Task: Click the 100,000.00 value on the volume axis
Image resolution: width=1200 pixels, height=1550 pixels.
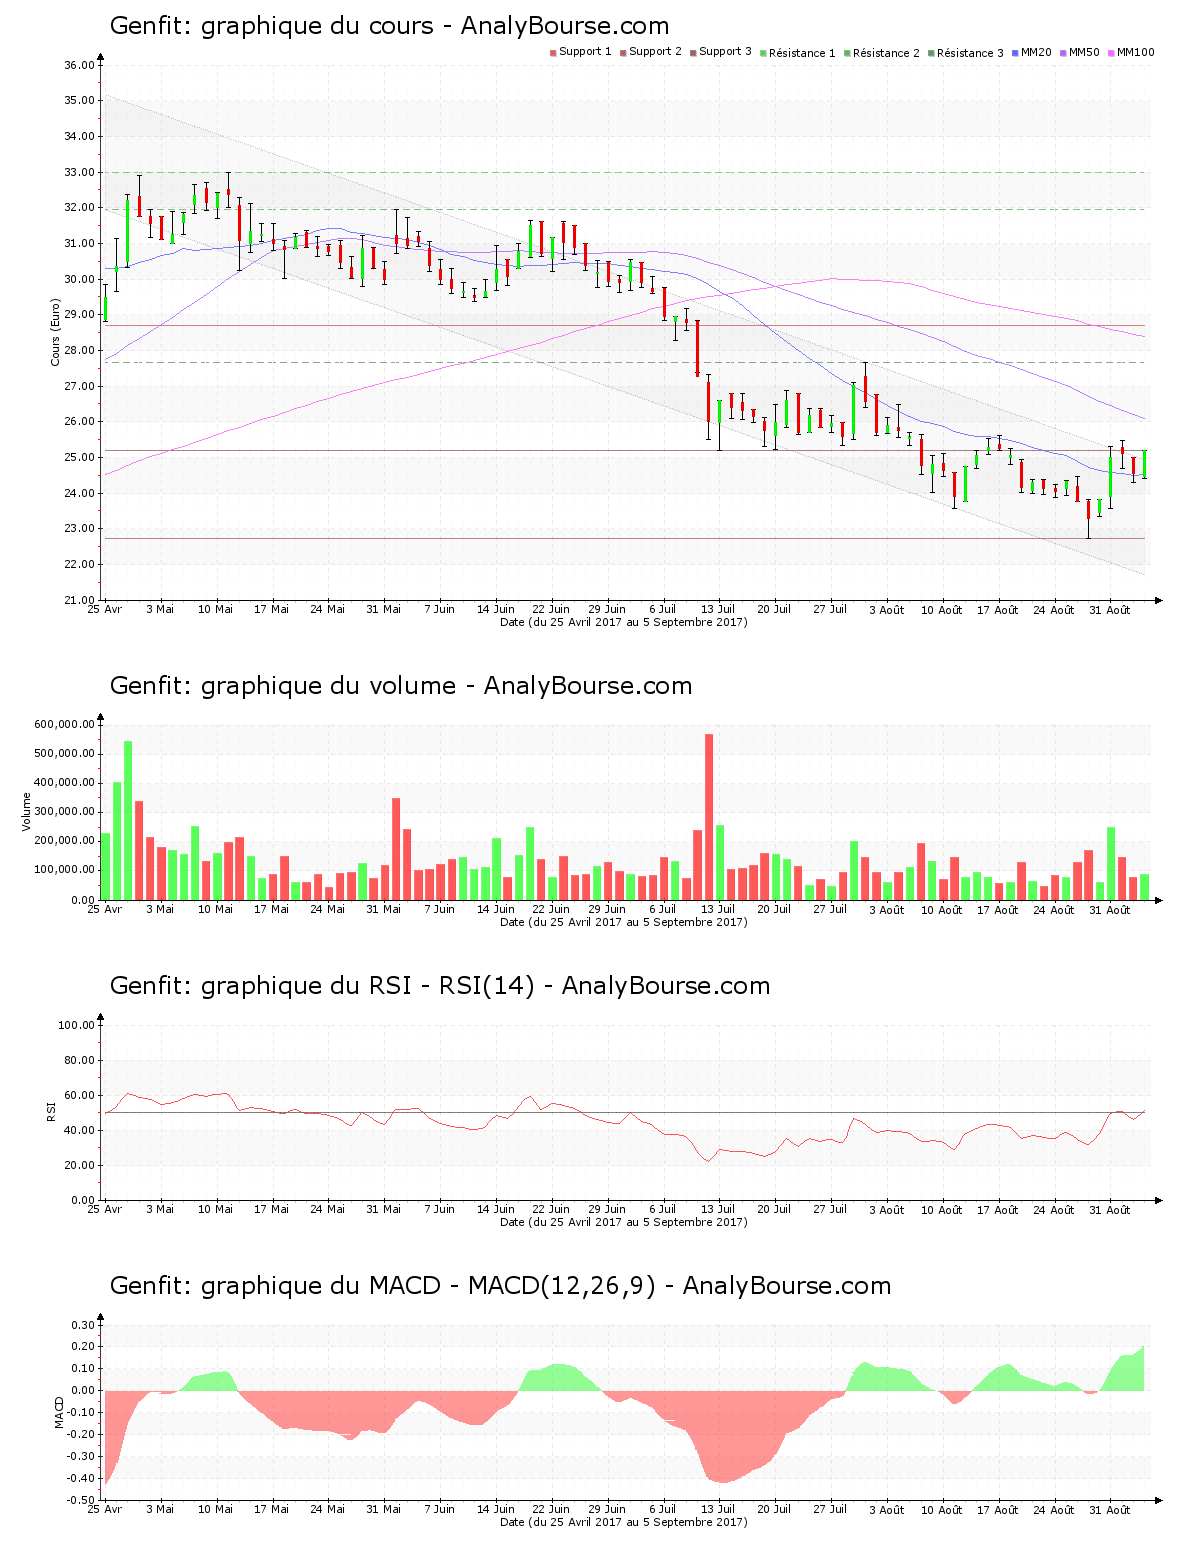Action: [x=64, y=870]
